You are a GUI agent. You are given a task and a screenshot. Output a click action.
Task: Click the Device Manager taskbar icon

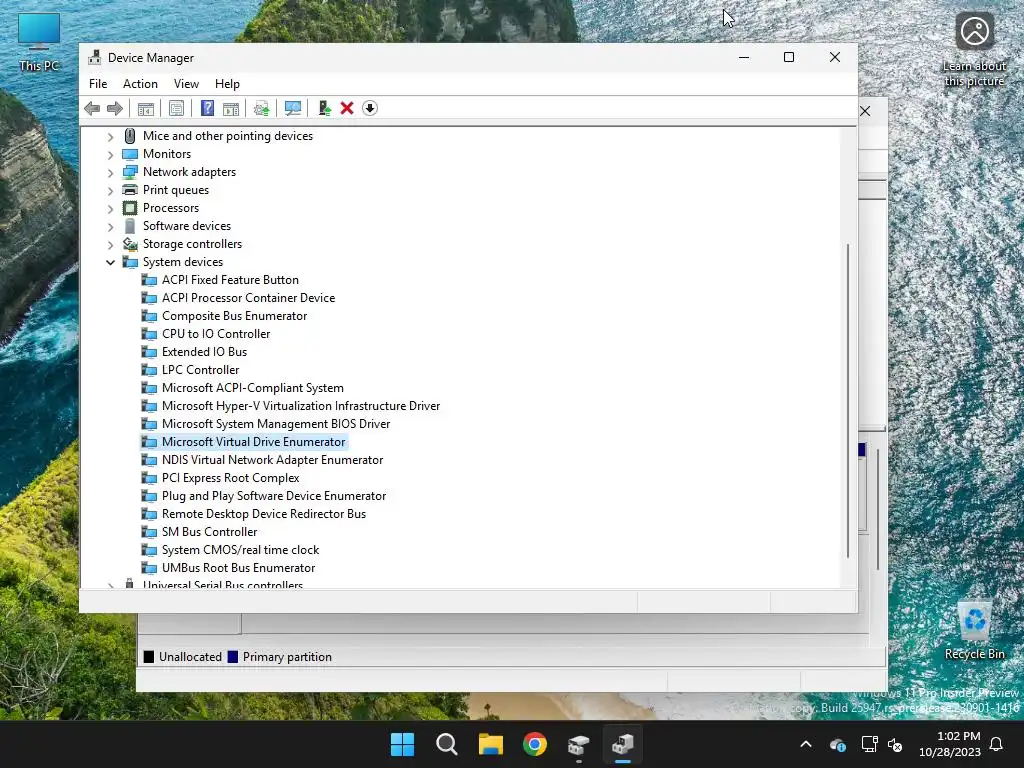click(x=622, y=744)
